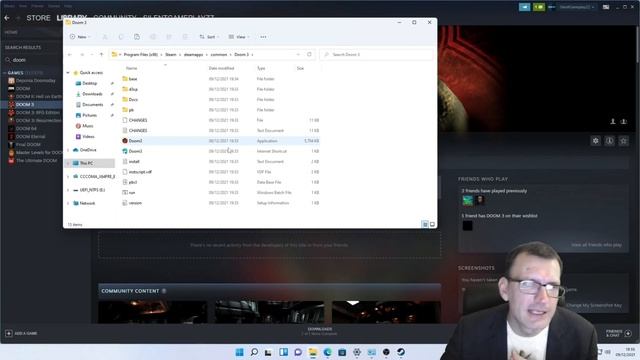The image size is (640, 360).
Task: Click the Cut icon in Explorer toolbar
Action: [x=105, y=37]
